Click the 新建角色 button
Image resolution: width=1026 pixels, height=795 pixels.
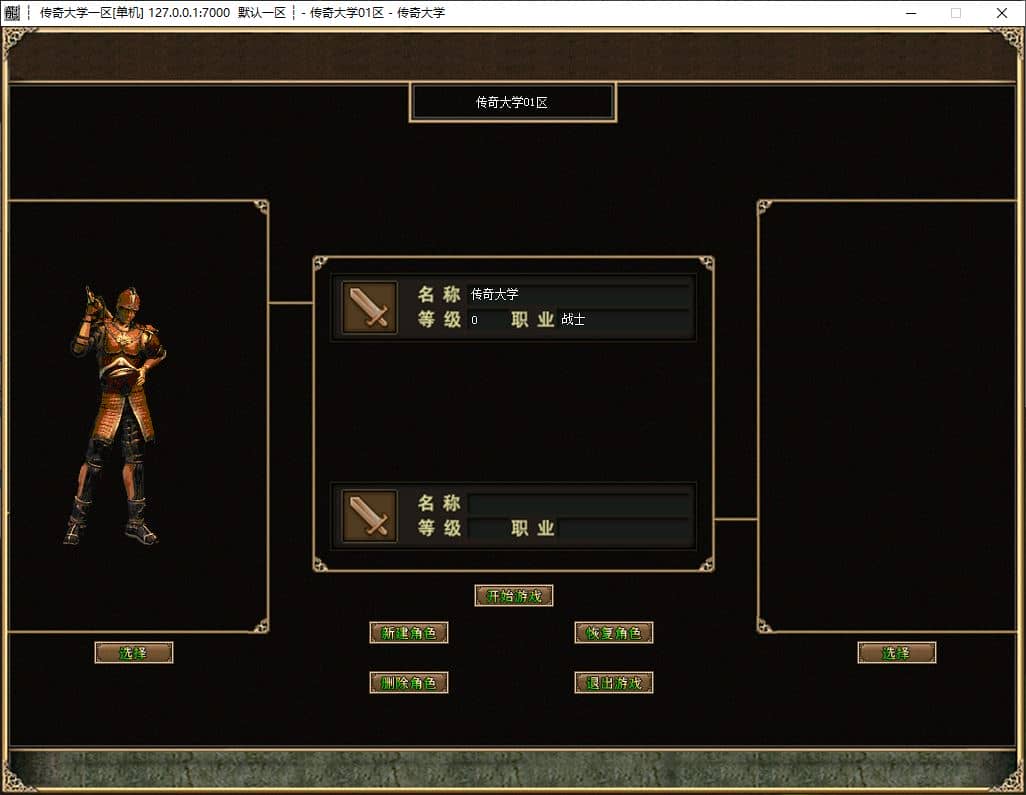pos(409,633)
